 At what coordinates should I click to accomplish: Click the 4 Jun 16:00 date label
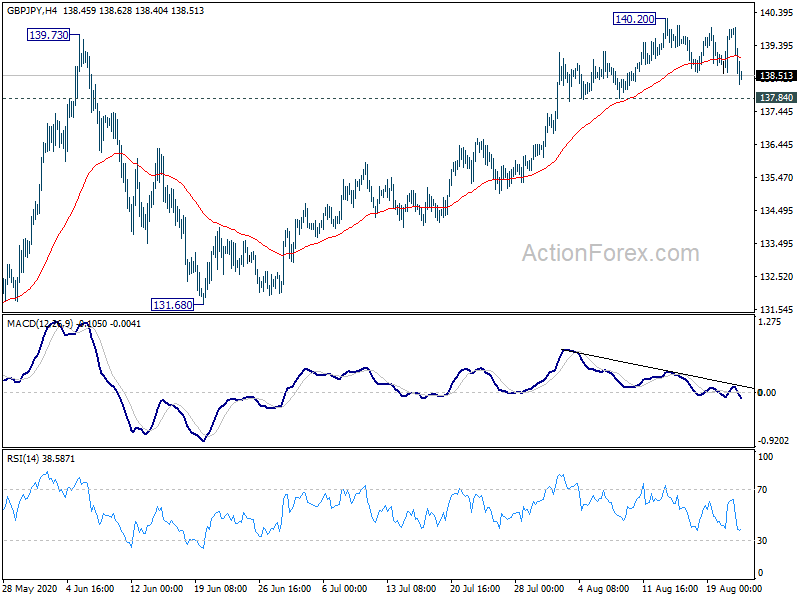click(89, 588)
